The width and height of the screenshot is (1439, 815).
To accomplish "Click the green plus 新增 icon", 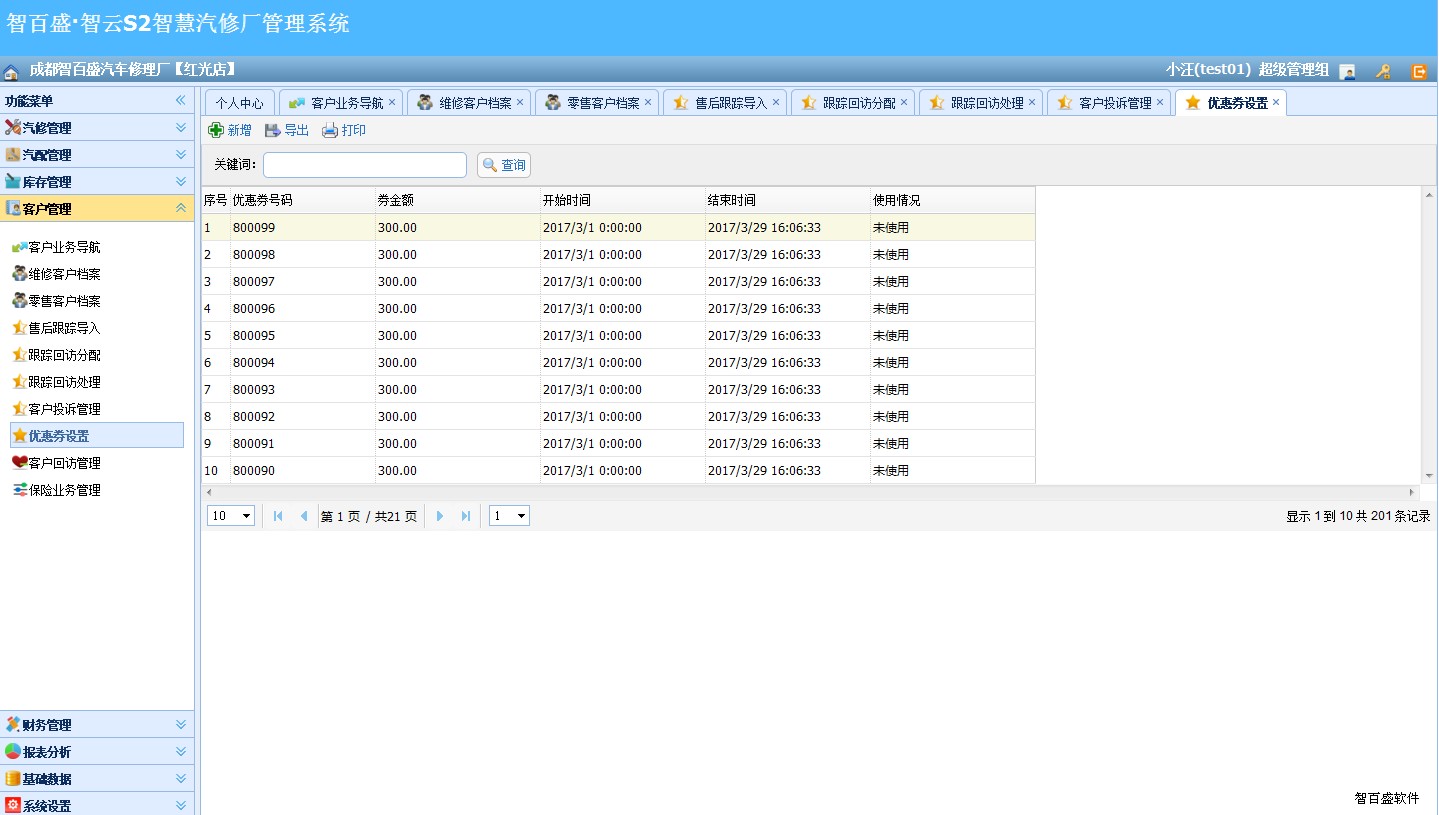I will (x=216, y=130).
